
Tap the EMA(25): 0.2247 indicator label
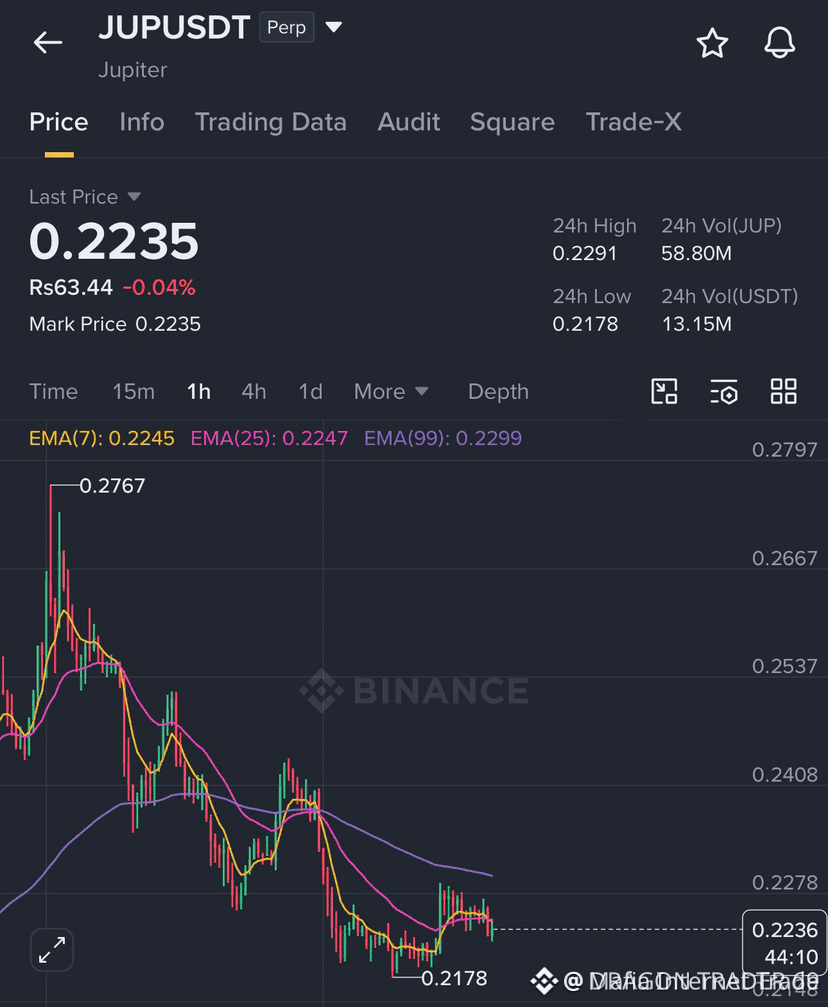[269, 439]
